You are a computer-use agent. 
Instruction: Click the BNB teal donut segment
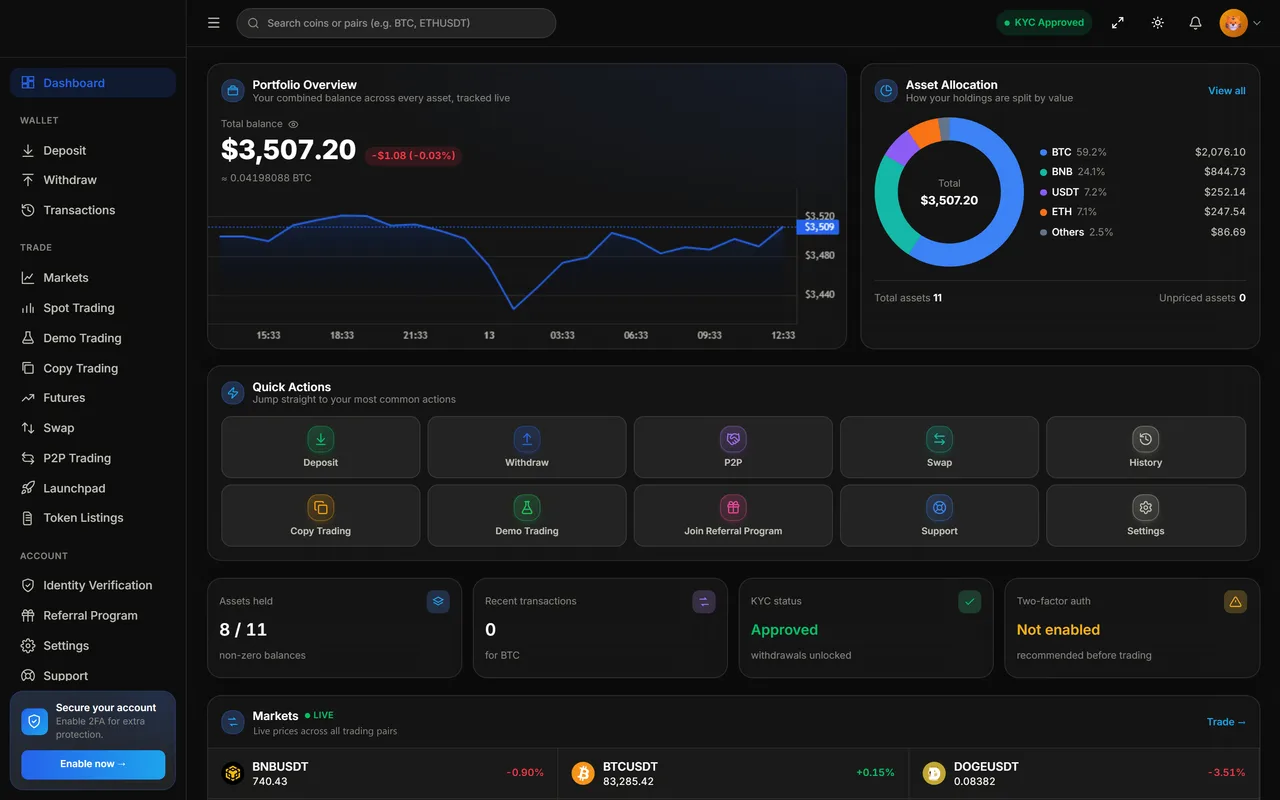pyautogui.click(x=889, y=203)
